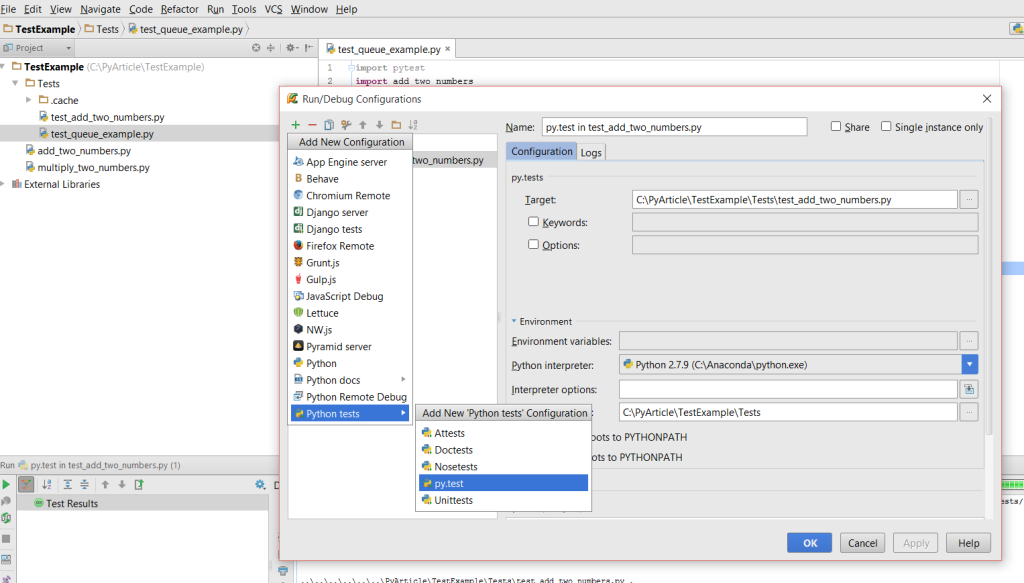Select test_add_two_numbers.py in Project tree
This screenshot has height=583, width=1024.
(x=108, y=117)
